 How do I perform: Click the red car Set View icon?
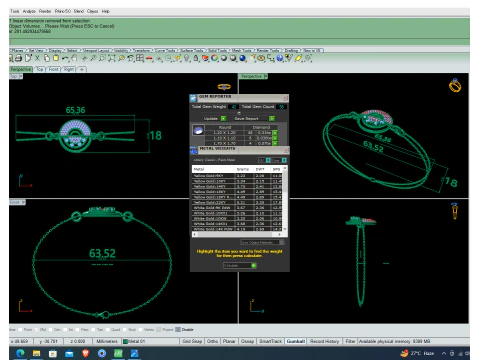pyautogui.click(x=149, y=59)
